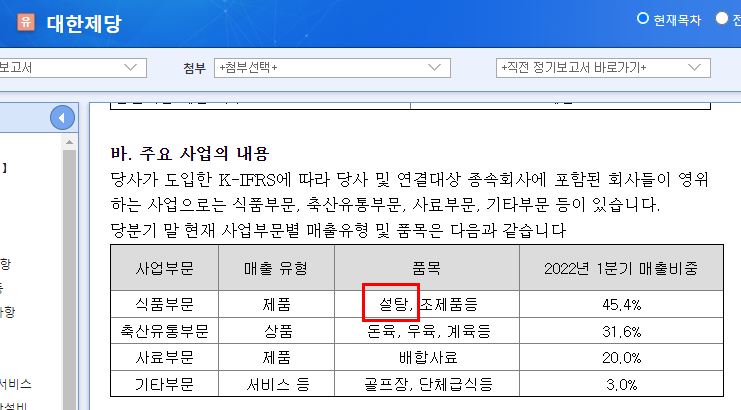The height and width of the screenshot is (410, 741).
Task: Collapse the sidebar with the round arrow button
Action: [x=62, y=118]
